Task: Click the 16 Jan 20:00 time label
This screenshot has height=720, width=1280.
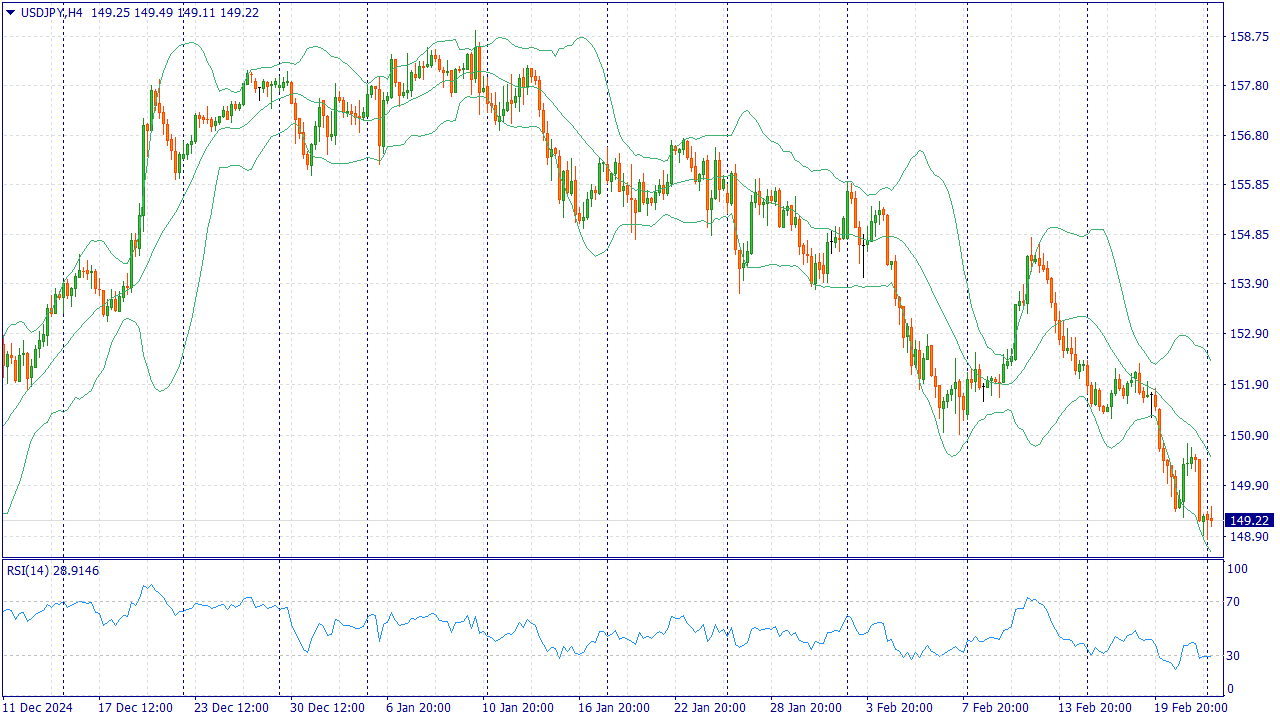Action: tap(613, 708)
